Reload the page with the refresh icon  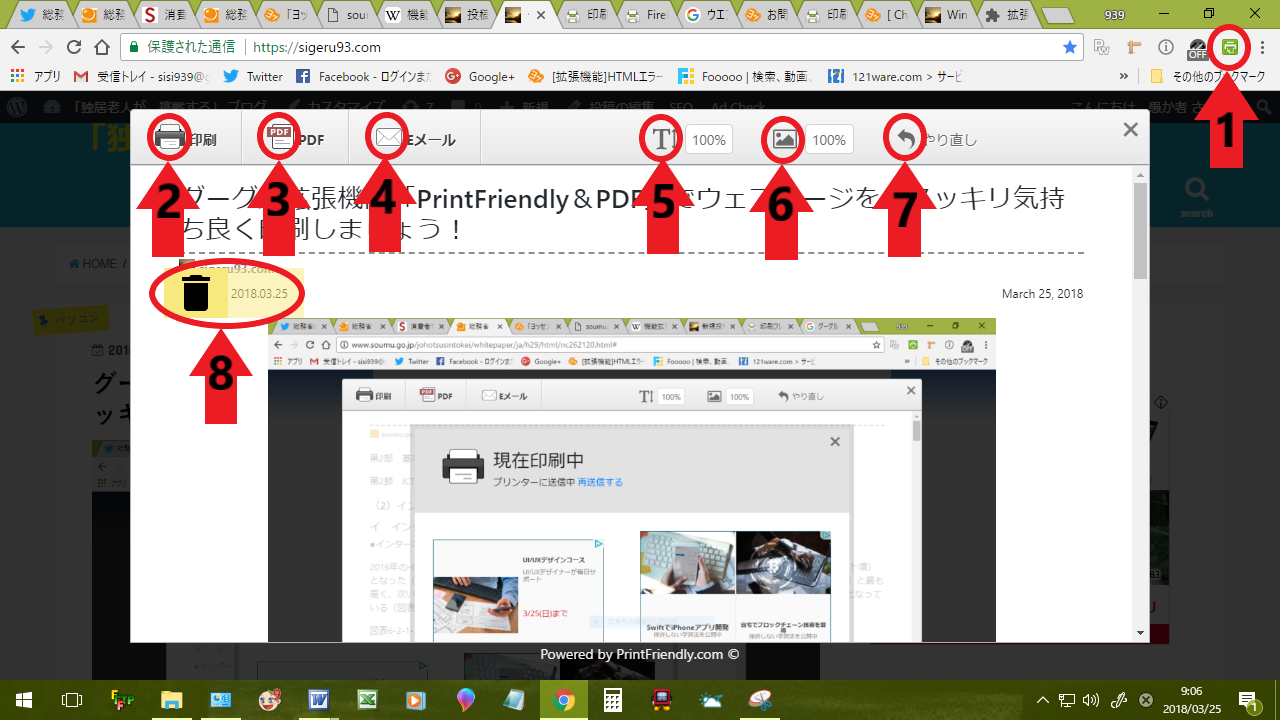[x=73, y=47]
